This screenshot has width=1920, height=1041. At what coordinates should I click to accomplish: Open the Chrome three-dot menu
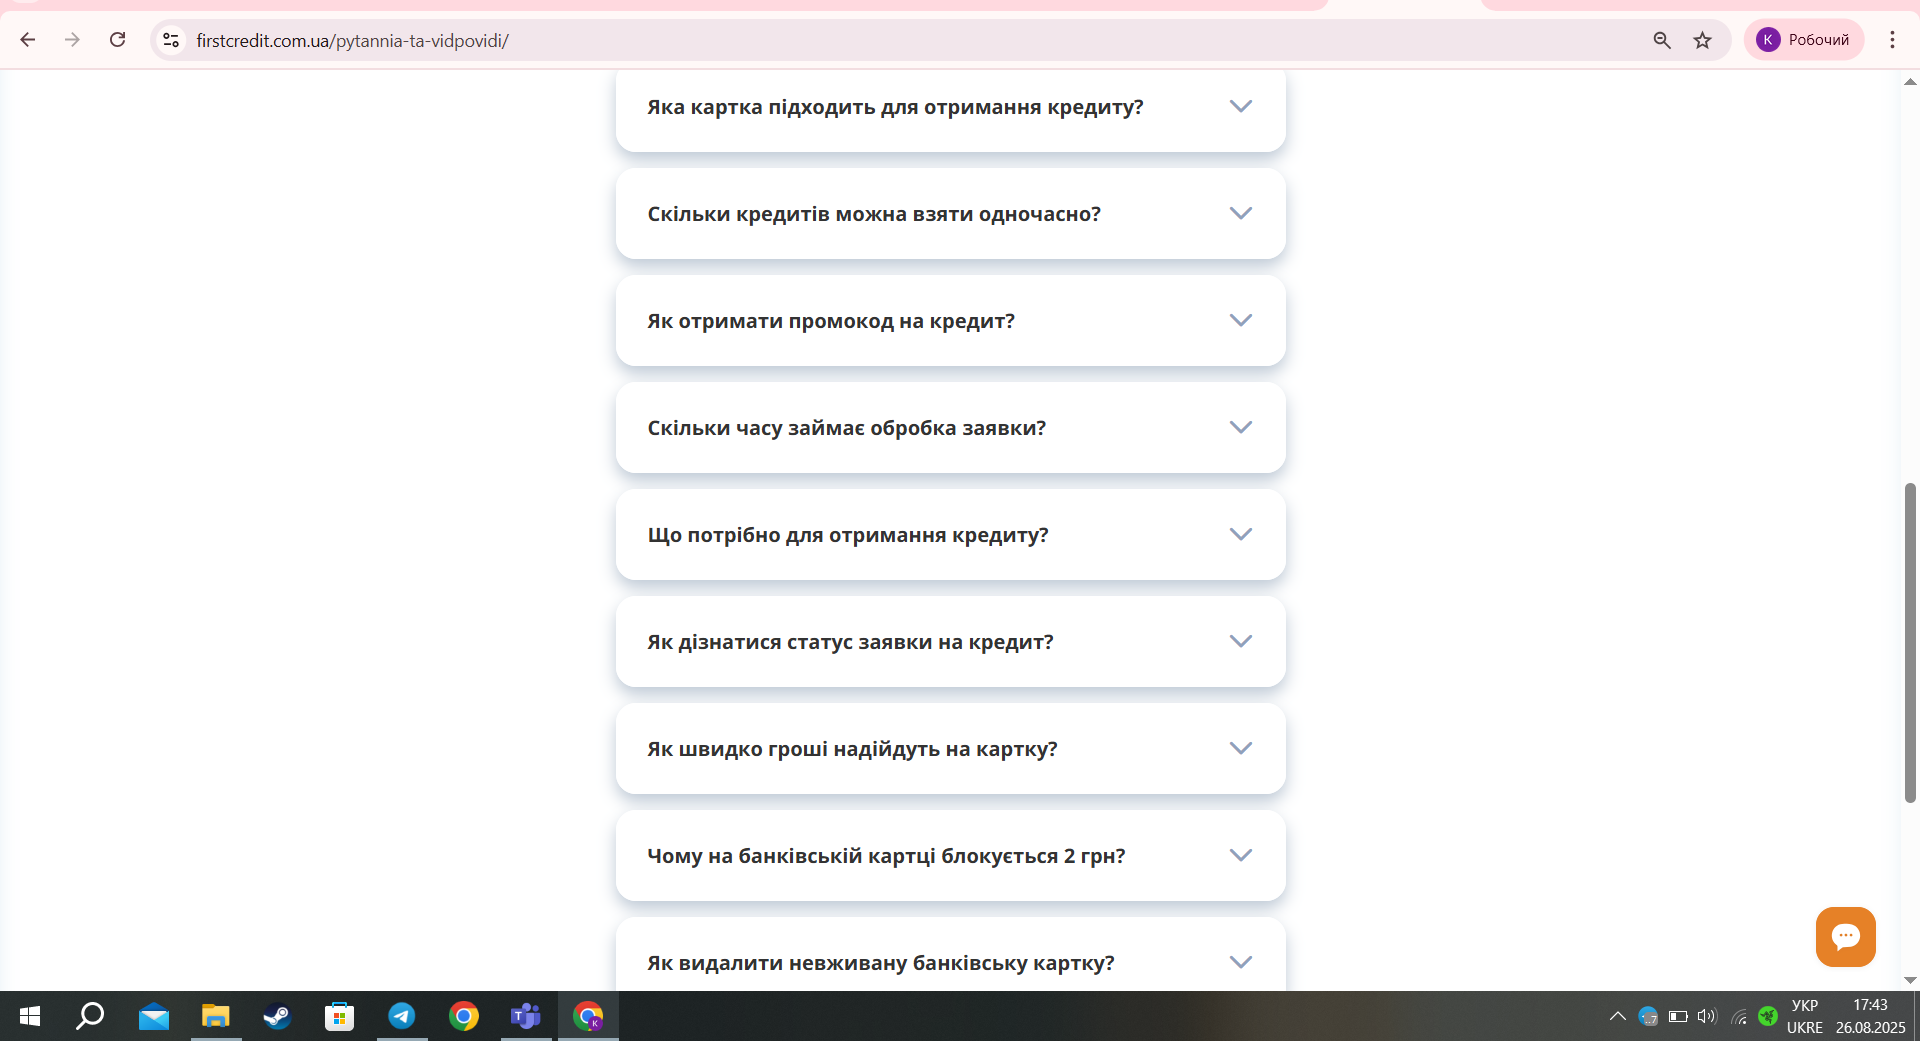[1892, 40]
